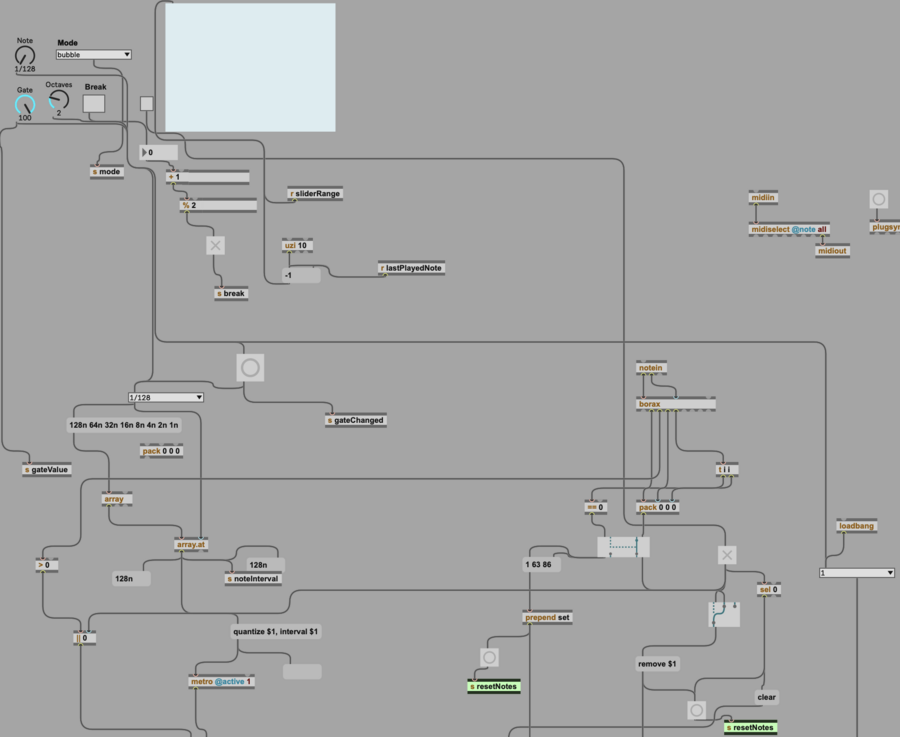This screenshot has height=737, width=900.
Task: Click the Gate dial
Action: pyautogui.click(x=25, y=104)
